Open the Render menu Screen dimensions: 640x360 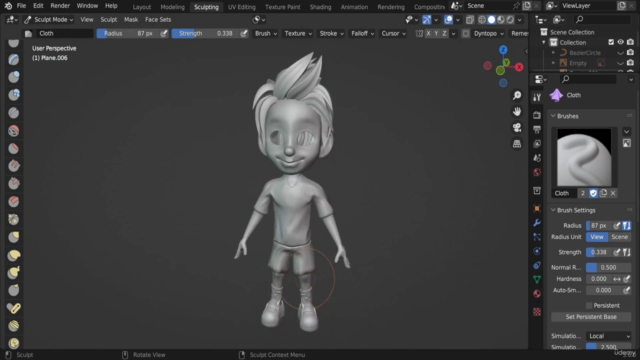(x=60, y=6)
